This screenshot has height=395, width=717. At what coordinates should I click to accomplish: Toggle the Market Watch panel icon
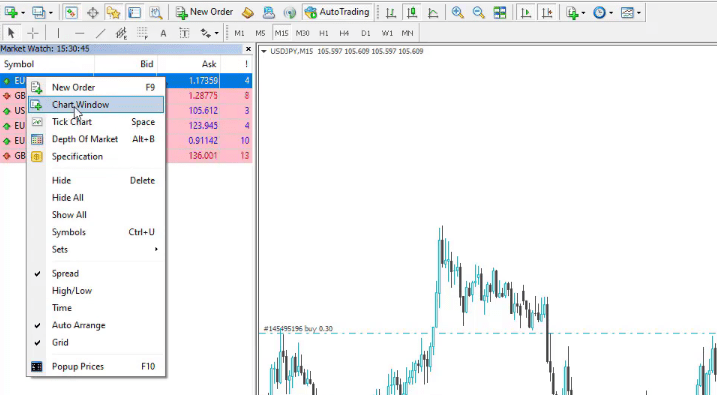(71, 12)
